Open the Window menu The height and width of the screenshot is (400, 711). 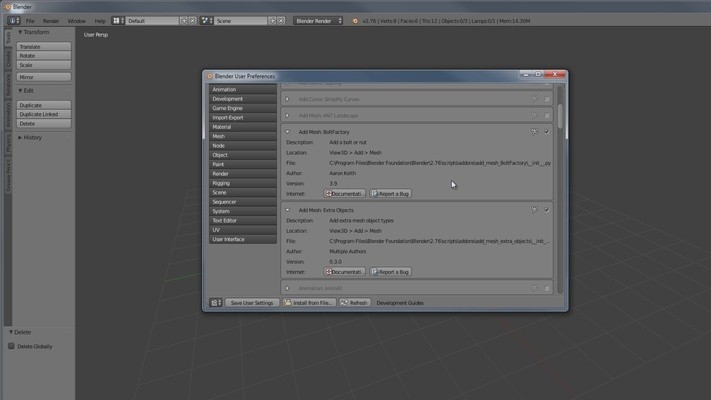pos(77,21)
